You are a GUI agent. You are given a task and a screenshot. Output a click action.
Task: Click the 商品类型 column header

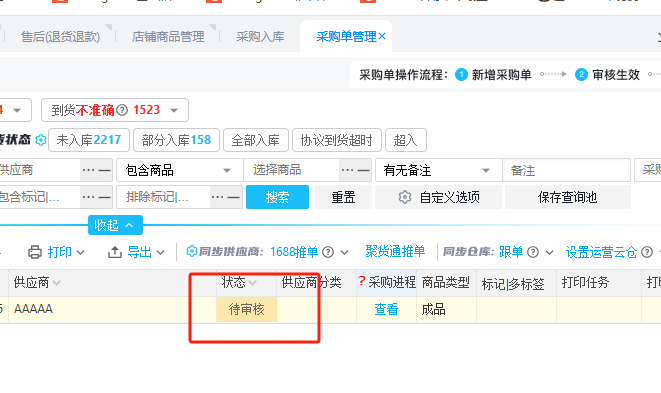[446, 283]
